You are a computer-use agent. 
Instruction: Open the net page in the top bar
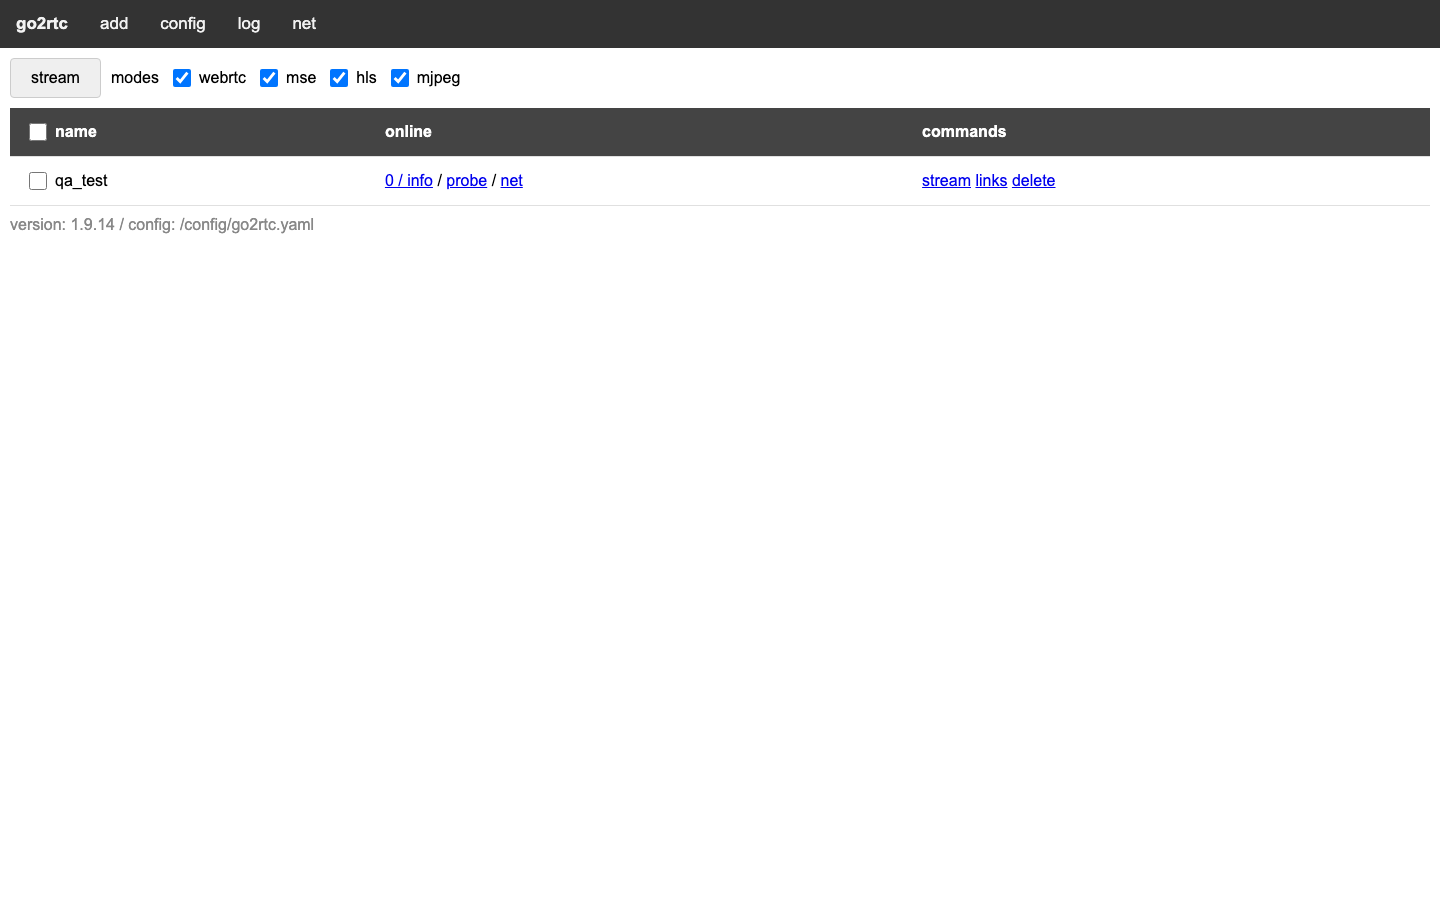pos(304,23)
